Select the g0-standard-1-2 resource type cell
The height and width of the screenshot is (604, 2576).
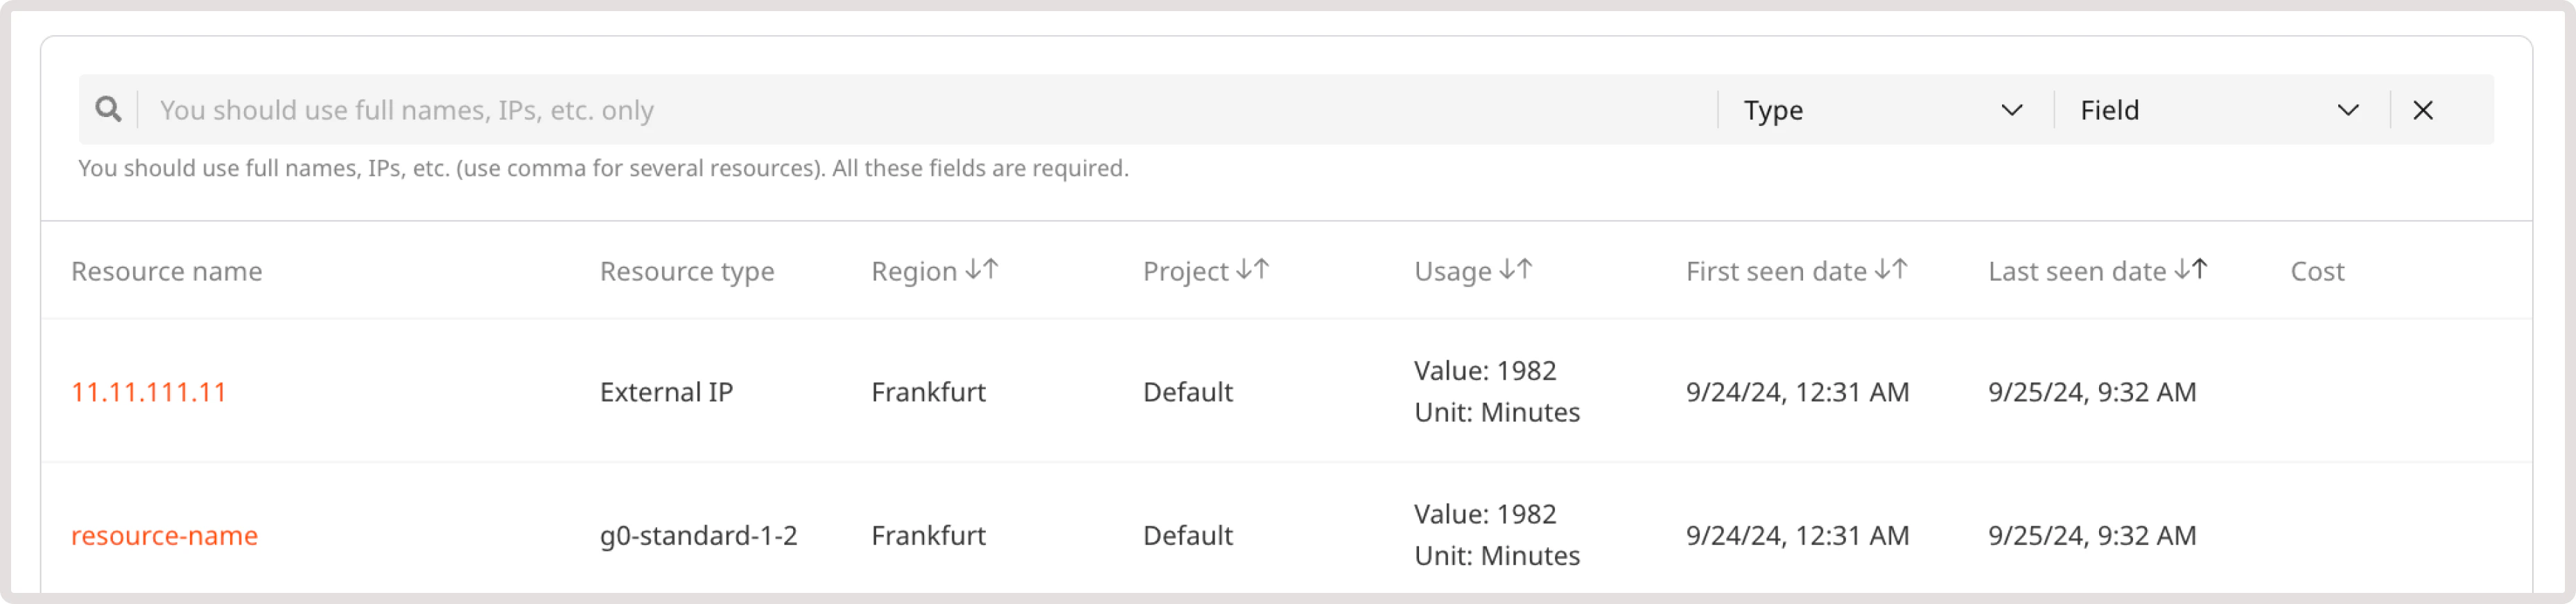pyautogui.click(x=698, y=536)
